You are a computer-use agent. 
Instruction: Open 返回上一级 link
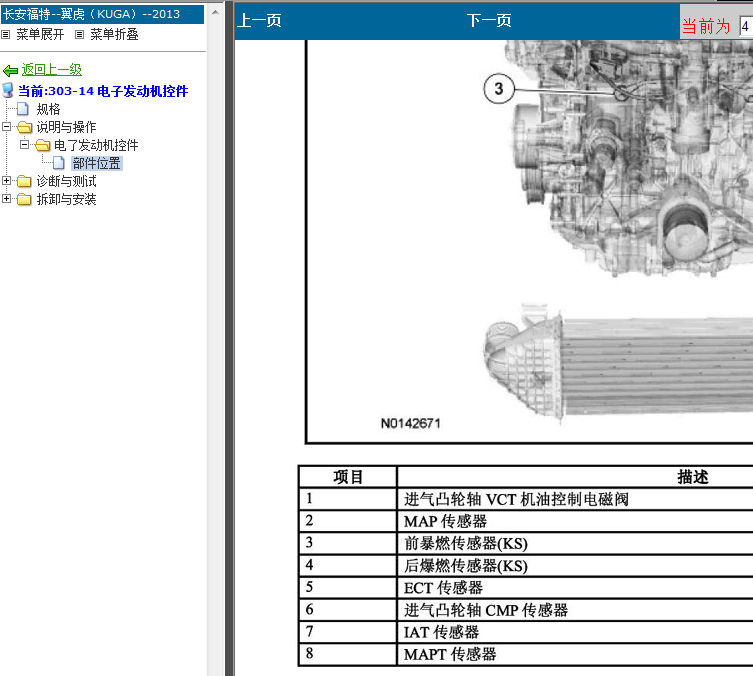(51, 70)
